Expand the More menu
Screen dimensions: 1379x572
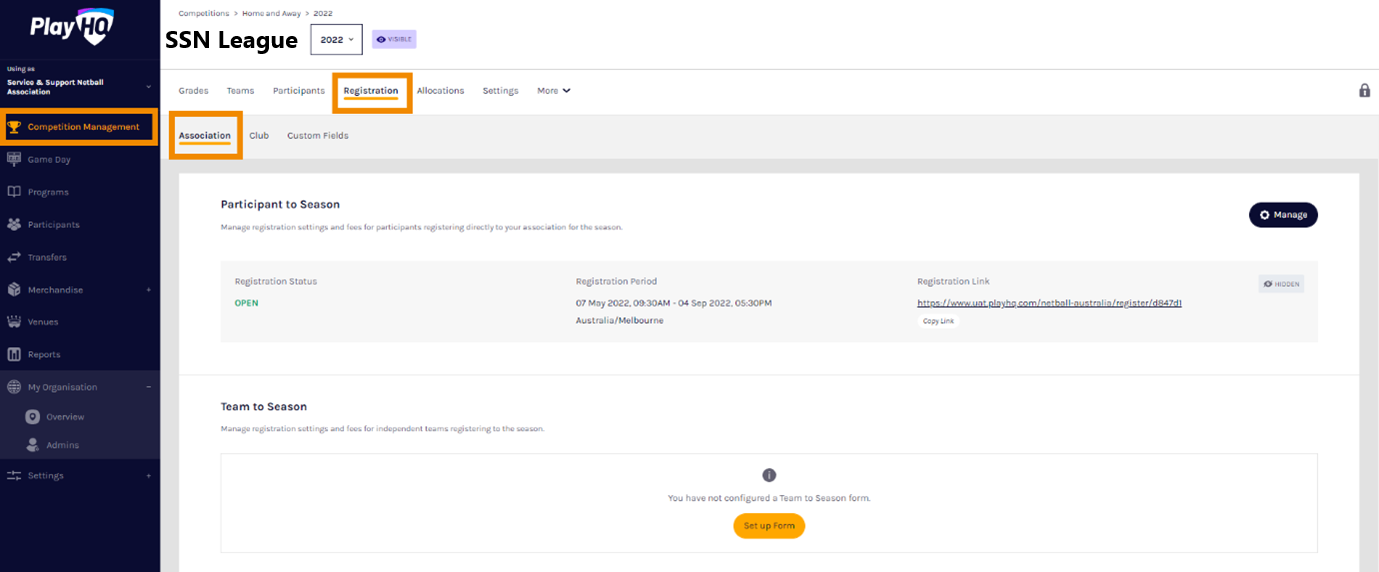click(x=553, y=91)
